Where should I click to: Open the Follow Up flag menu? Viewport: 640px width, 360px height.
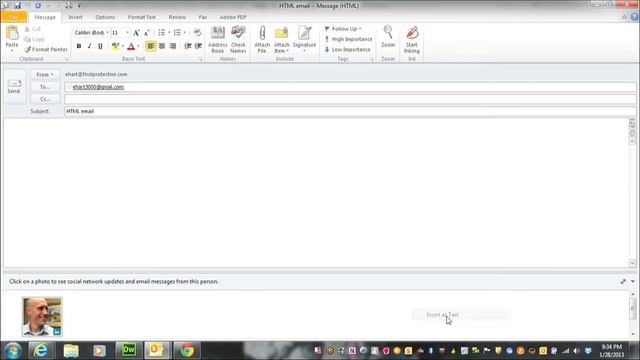(343, 29)
